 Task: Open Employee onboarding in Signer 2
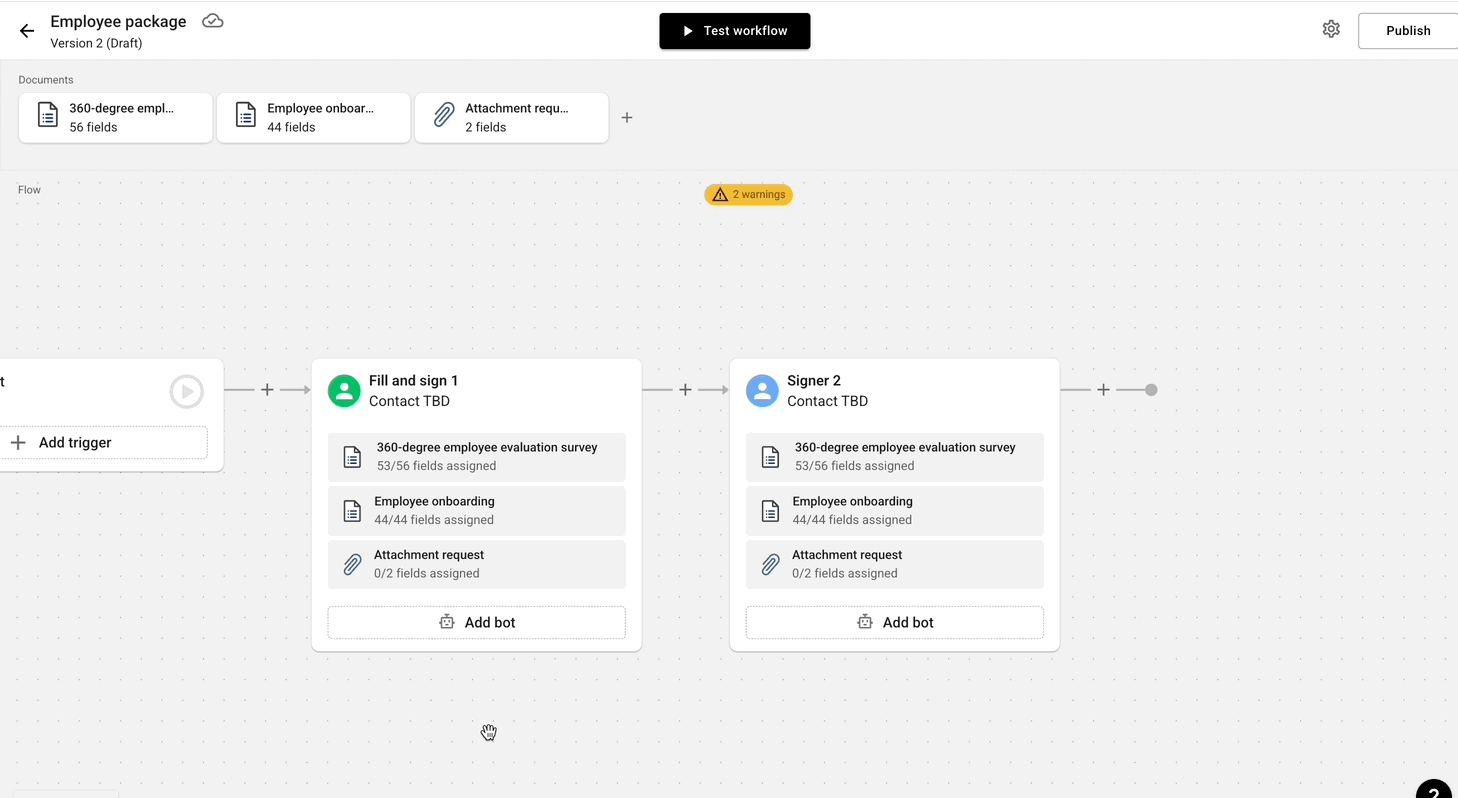(895, 511)
